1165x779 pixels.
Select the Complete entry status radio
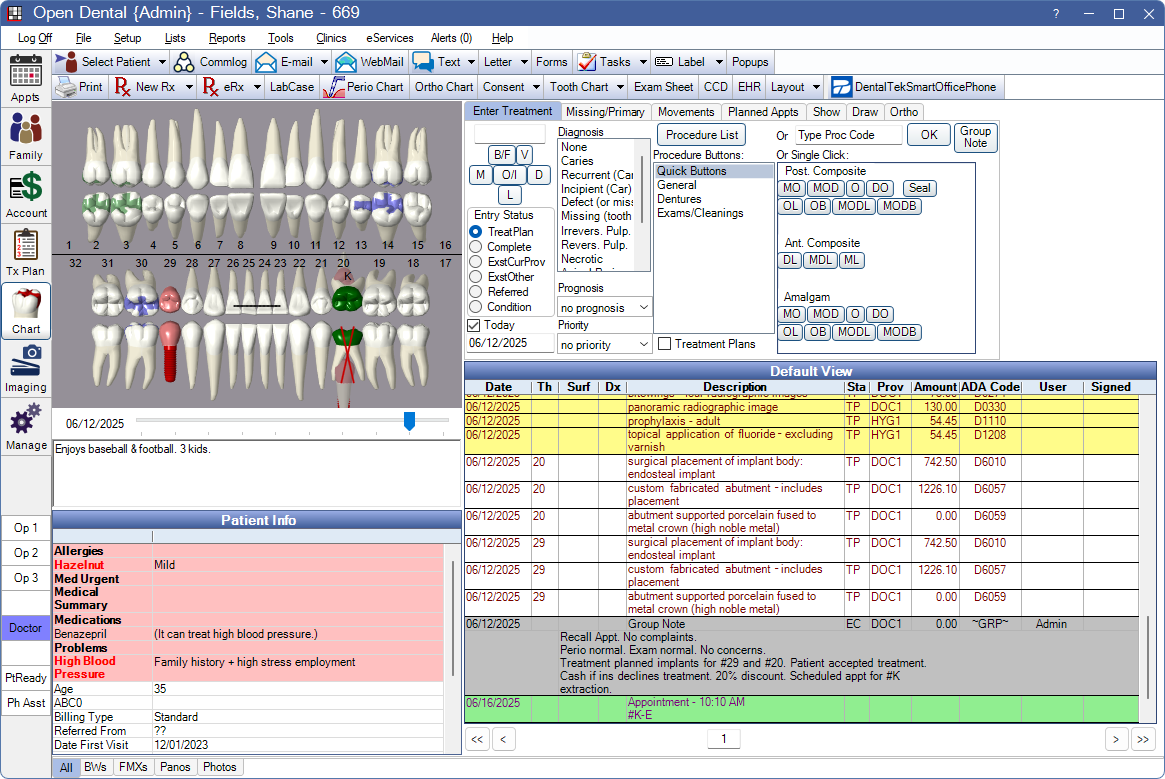476,247
